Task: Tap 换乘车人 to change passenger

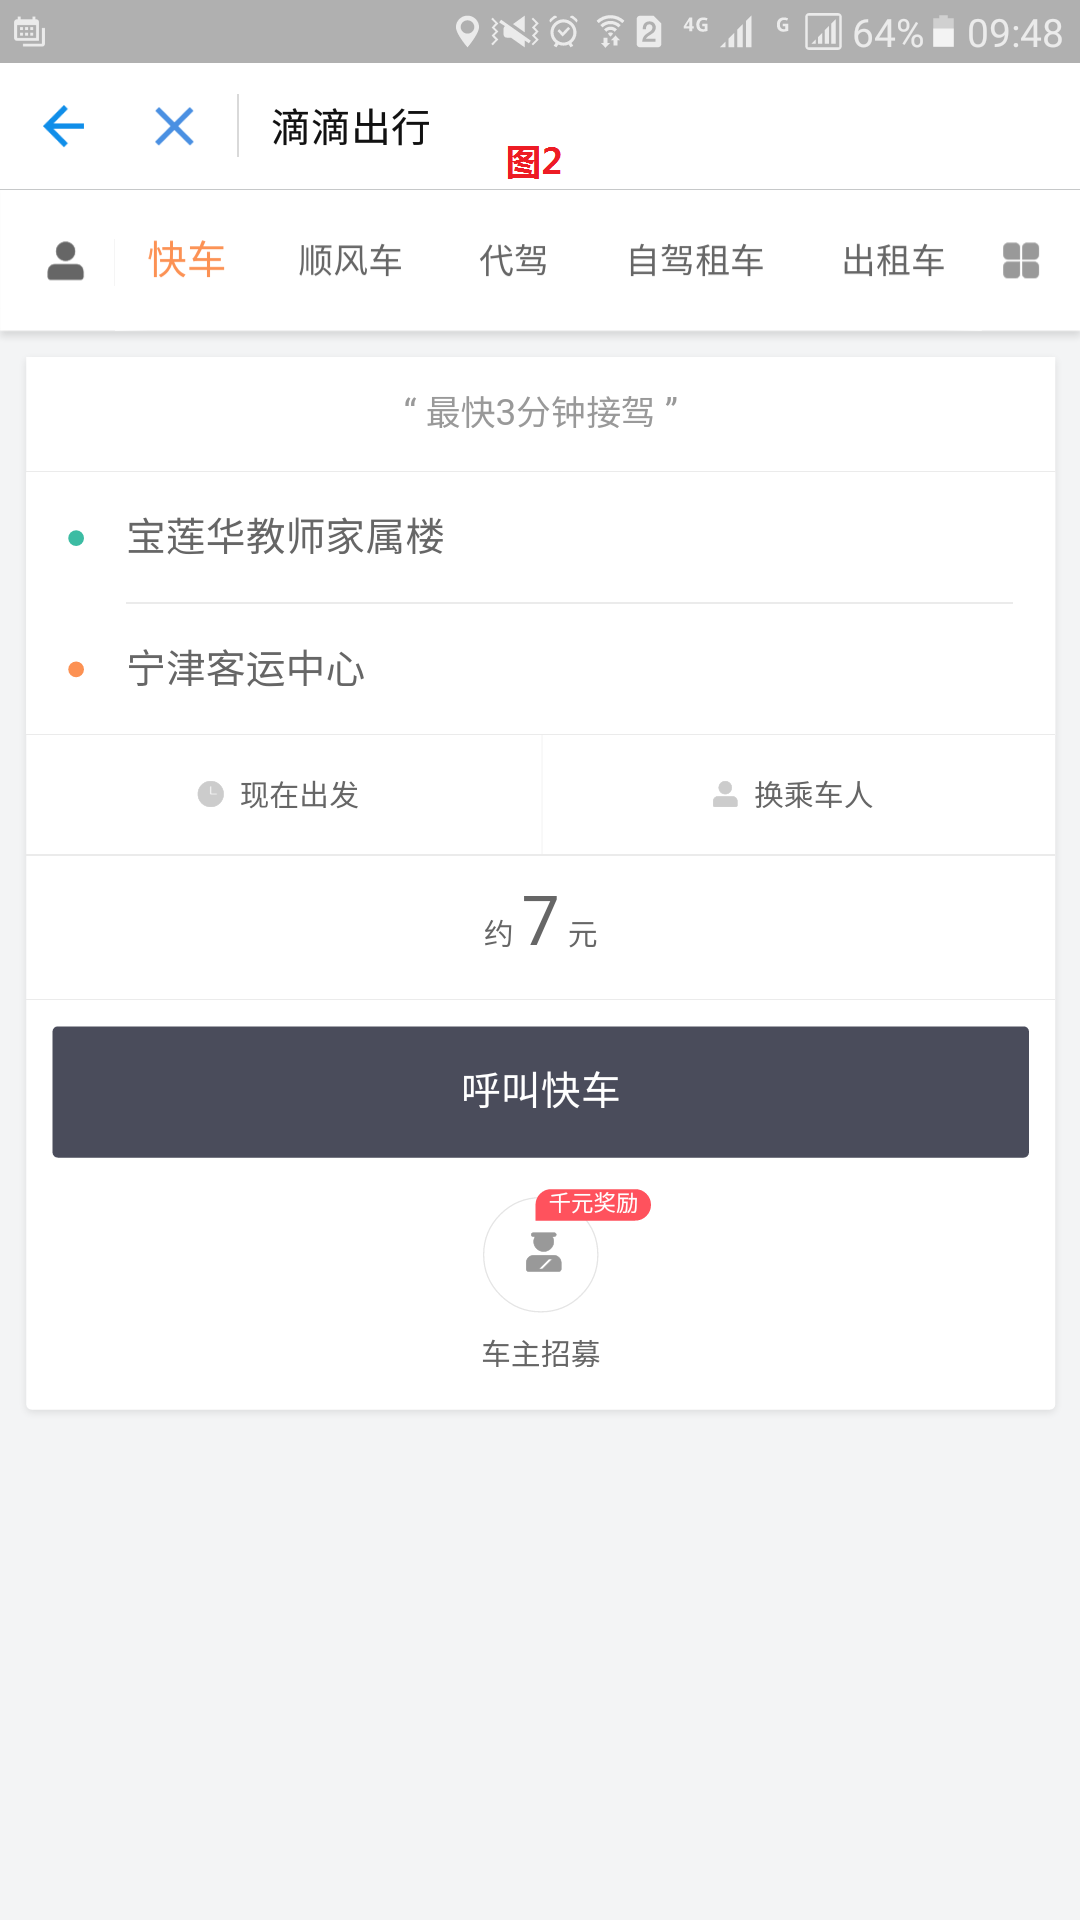Action: (813, 795)
